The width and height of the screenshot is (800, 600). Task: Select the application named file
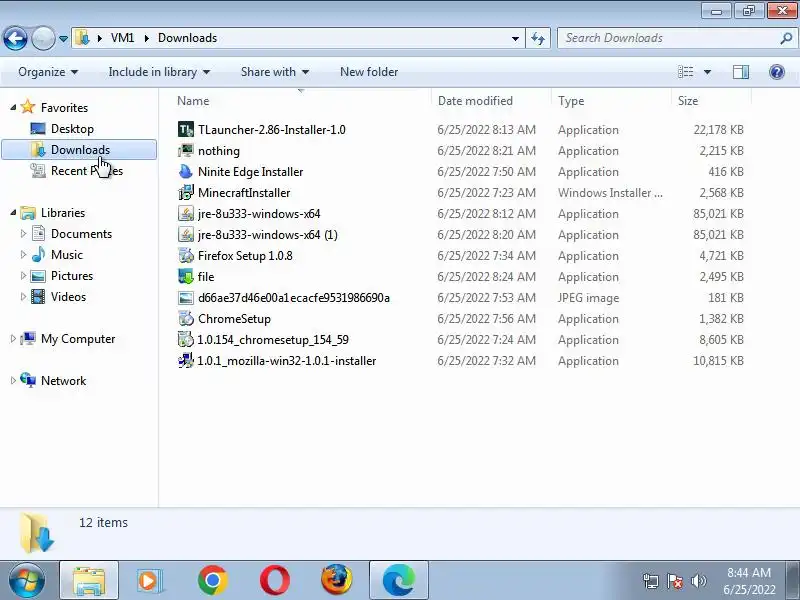click(x=206, y=277)
